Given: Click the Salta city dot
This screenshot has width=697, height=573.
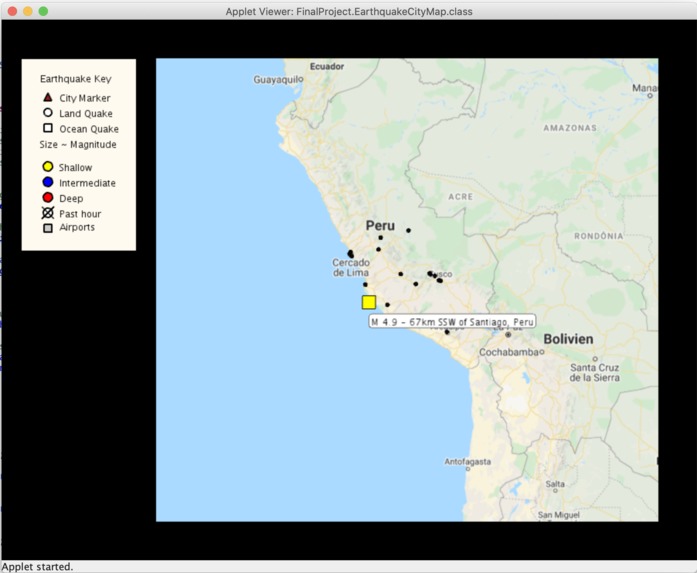Looking at the screenshot, I should (555, 491).
